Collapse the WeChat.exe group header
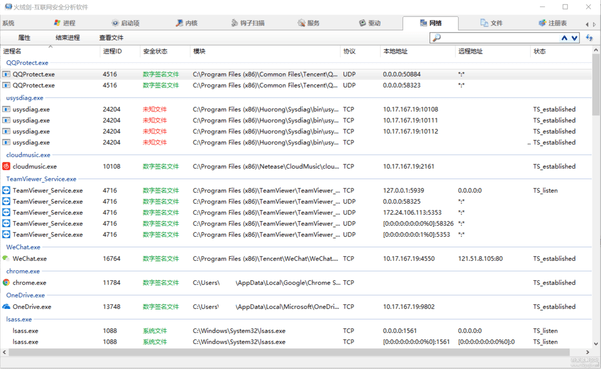This screenshot has height=369, width=601. pos(23,247)
